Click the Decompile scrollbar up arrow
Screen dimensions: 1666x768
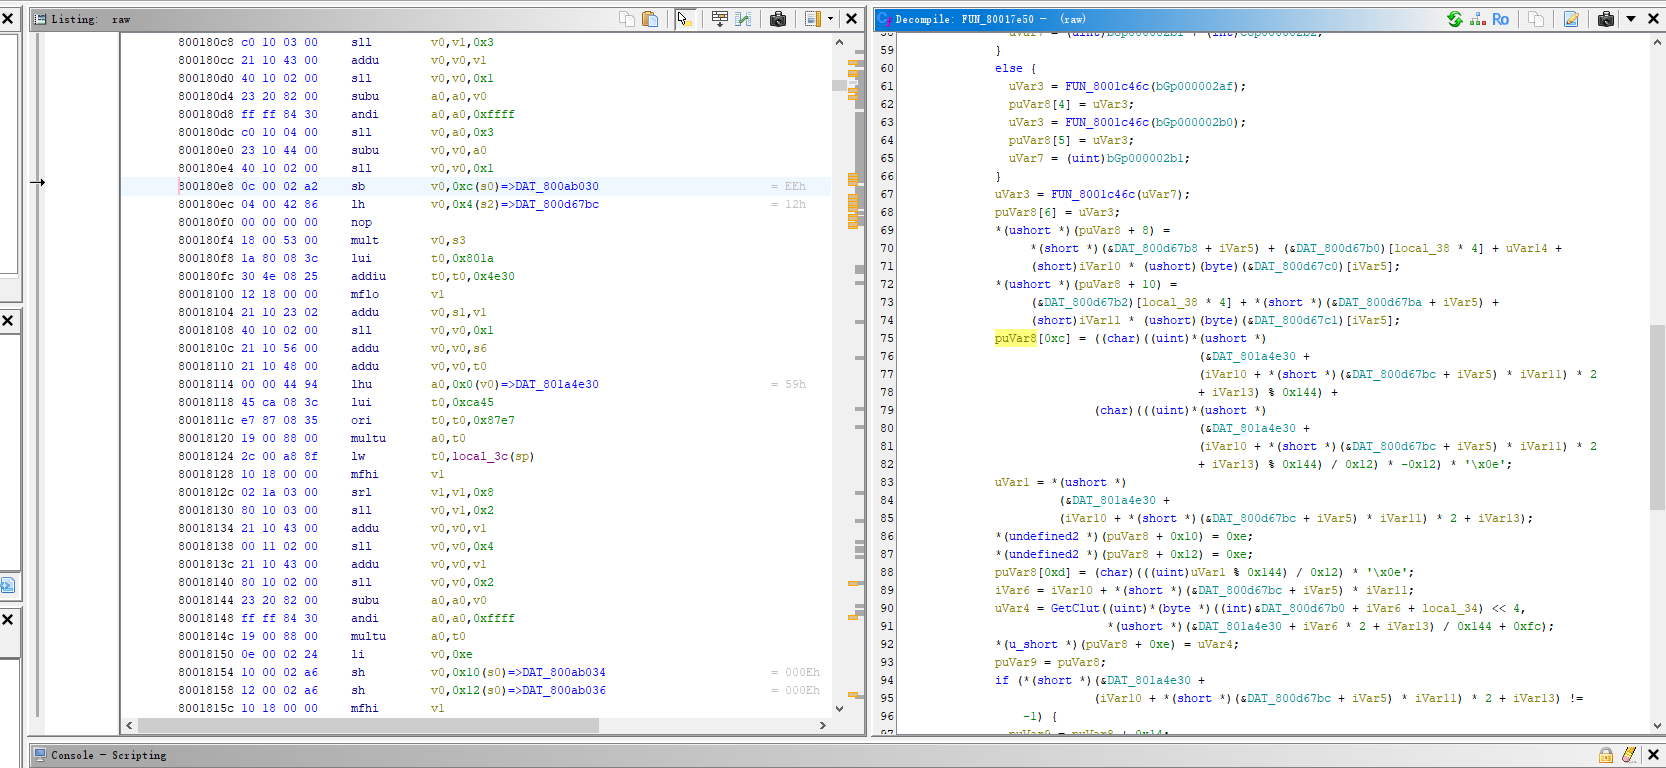(x=1657, y=42)
